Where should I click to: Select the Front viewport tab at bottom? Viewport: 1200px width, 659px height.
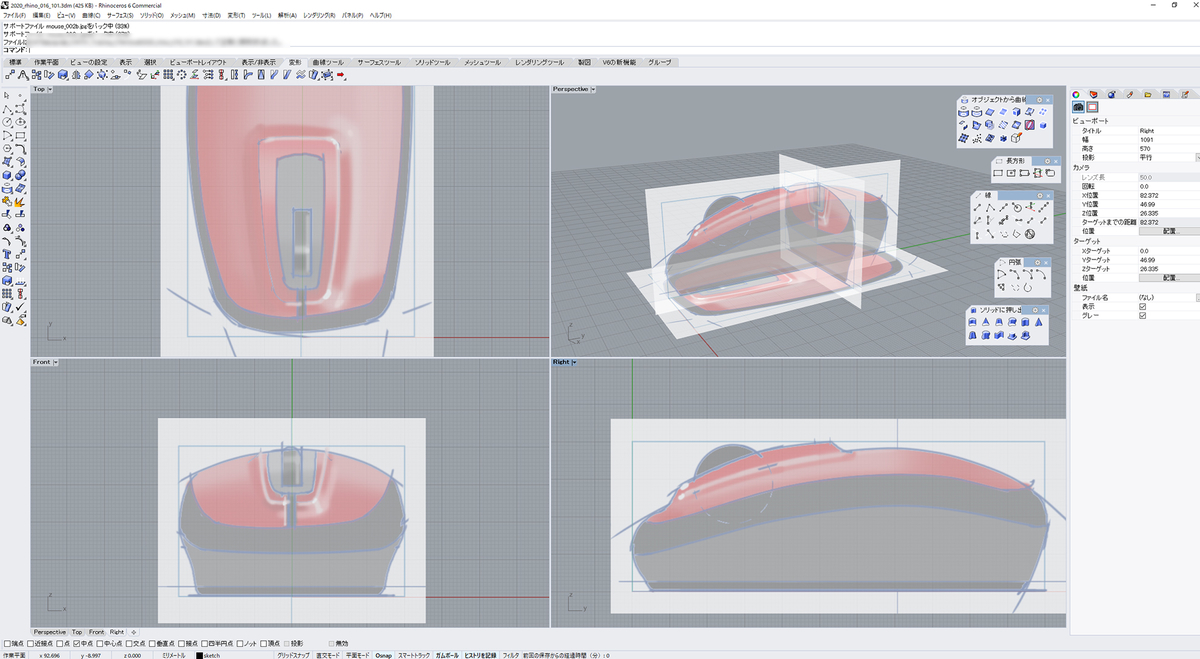(96, 632)
